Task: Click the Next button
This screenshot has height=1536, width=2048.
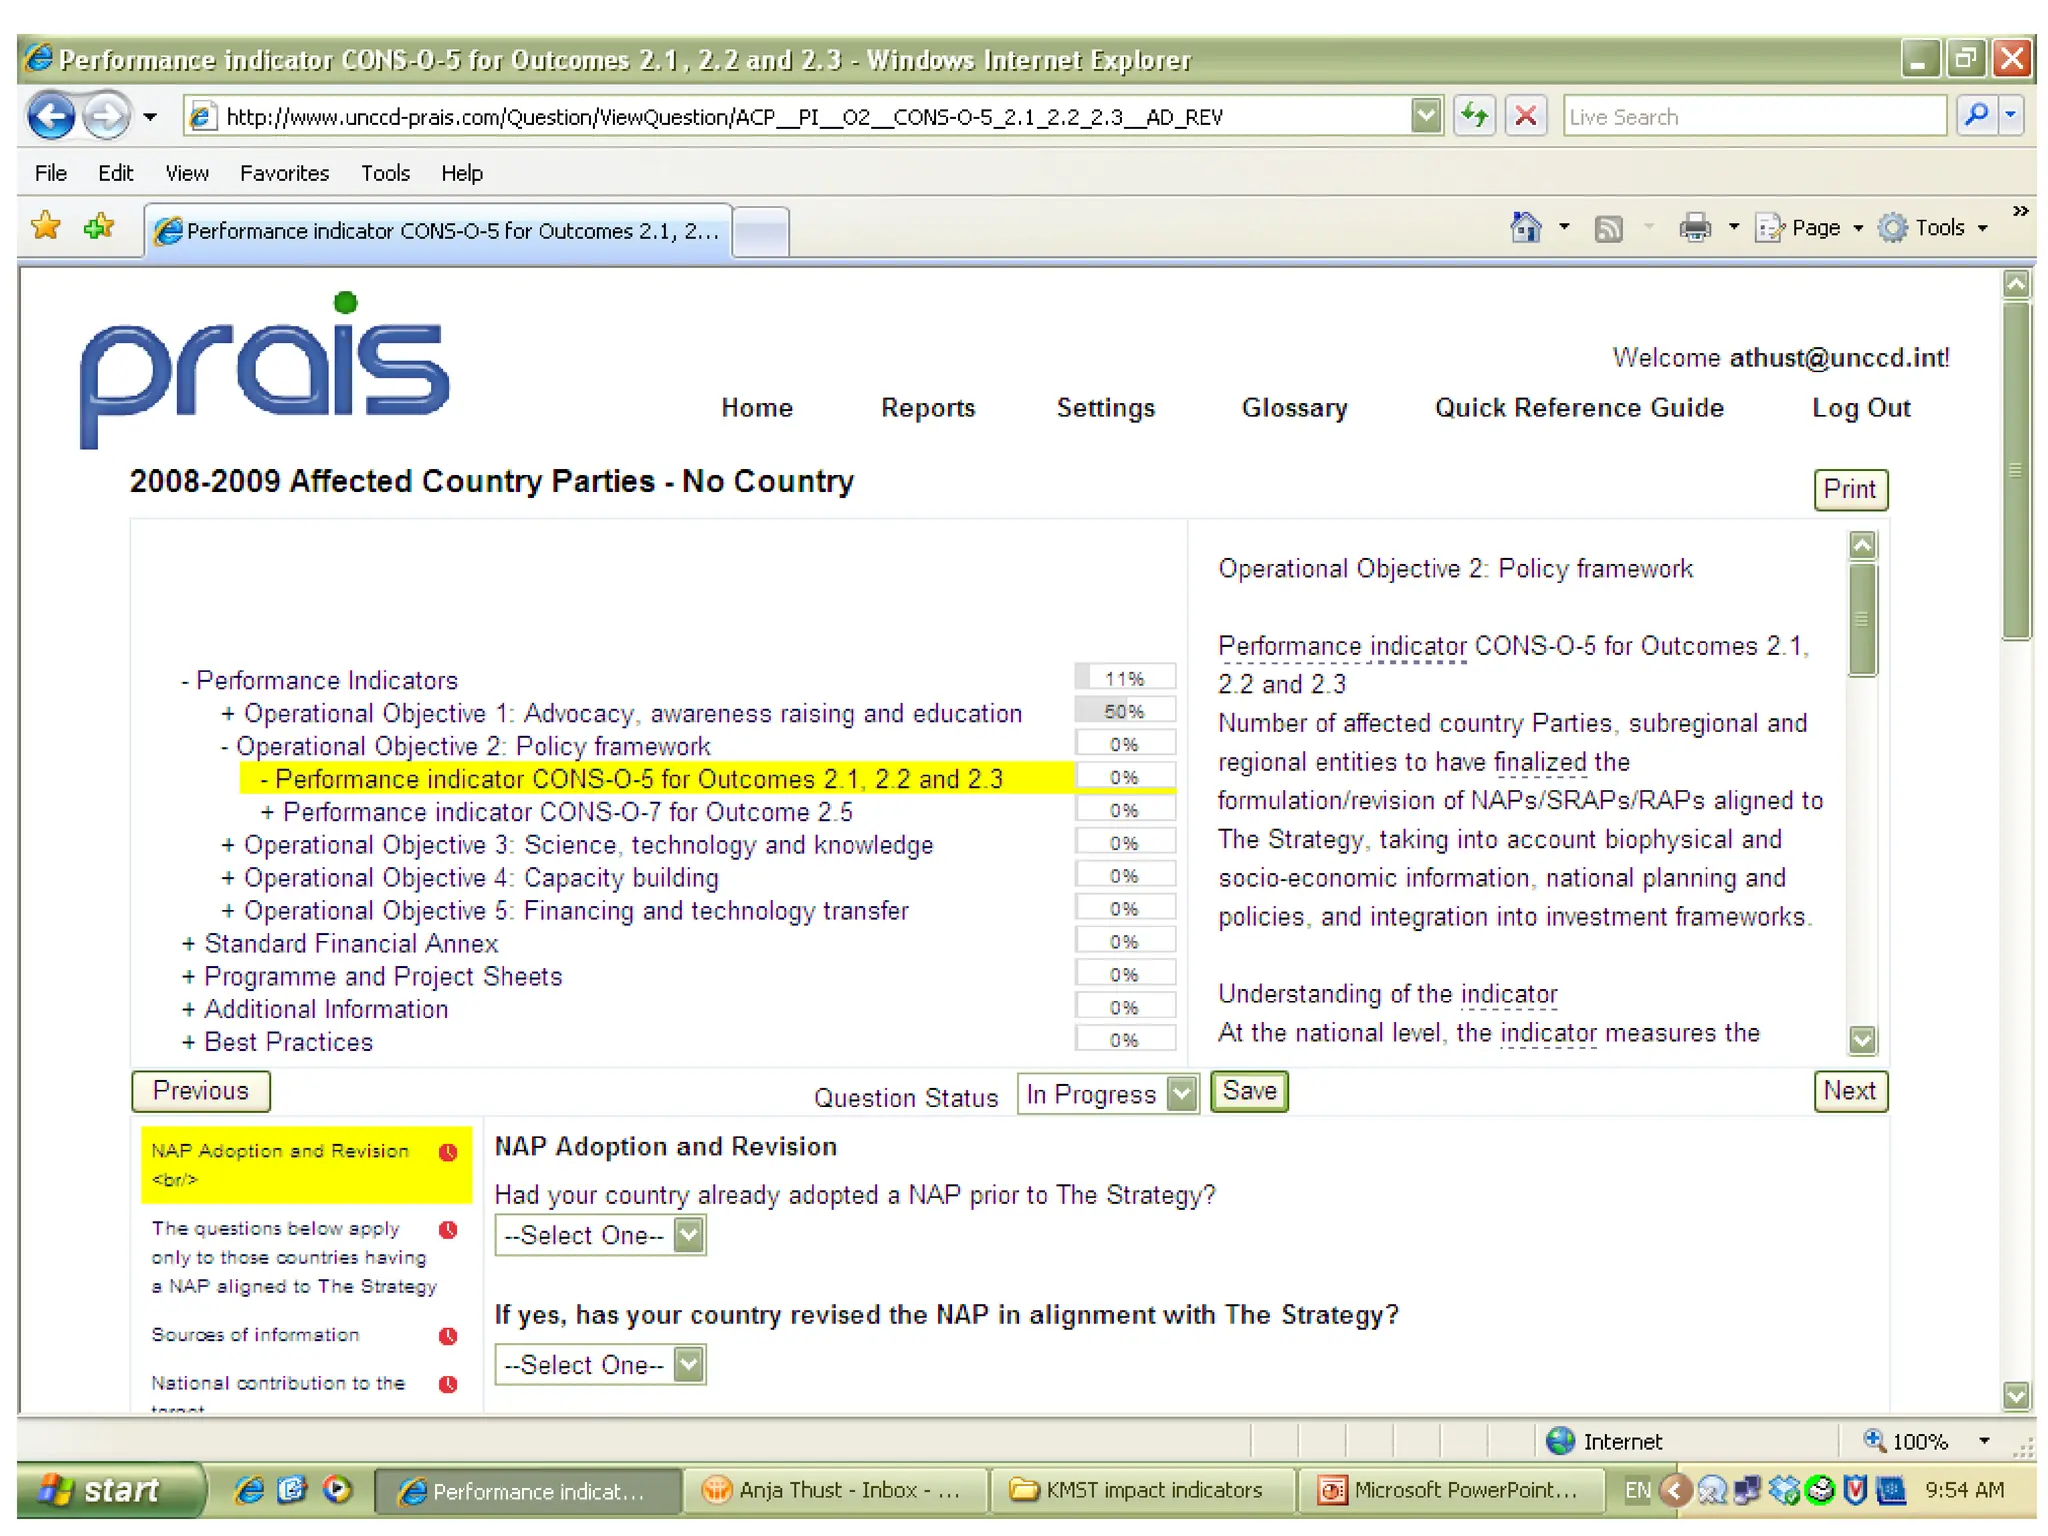Action: pyautogui.click(x=1849, y=1091)
